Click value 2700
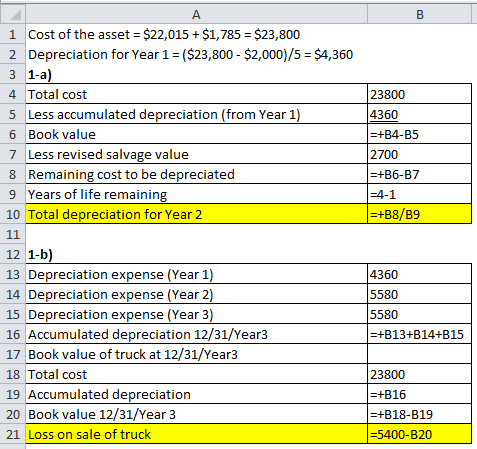477x449 pixels. tap(420, 154)
